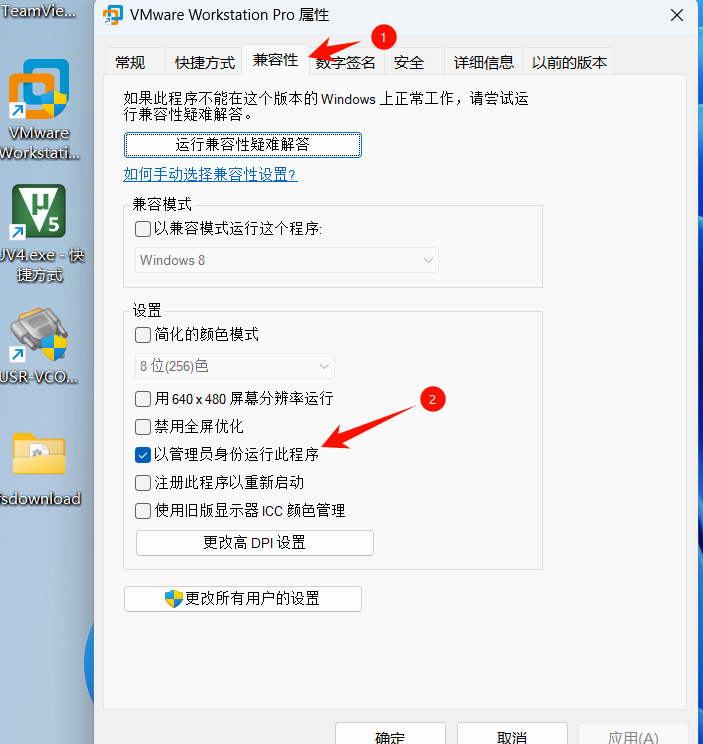Click the shield icon on 更改所有用户的设置
703x744 pixels.
point(174,599)
